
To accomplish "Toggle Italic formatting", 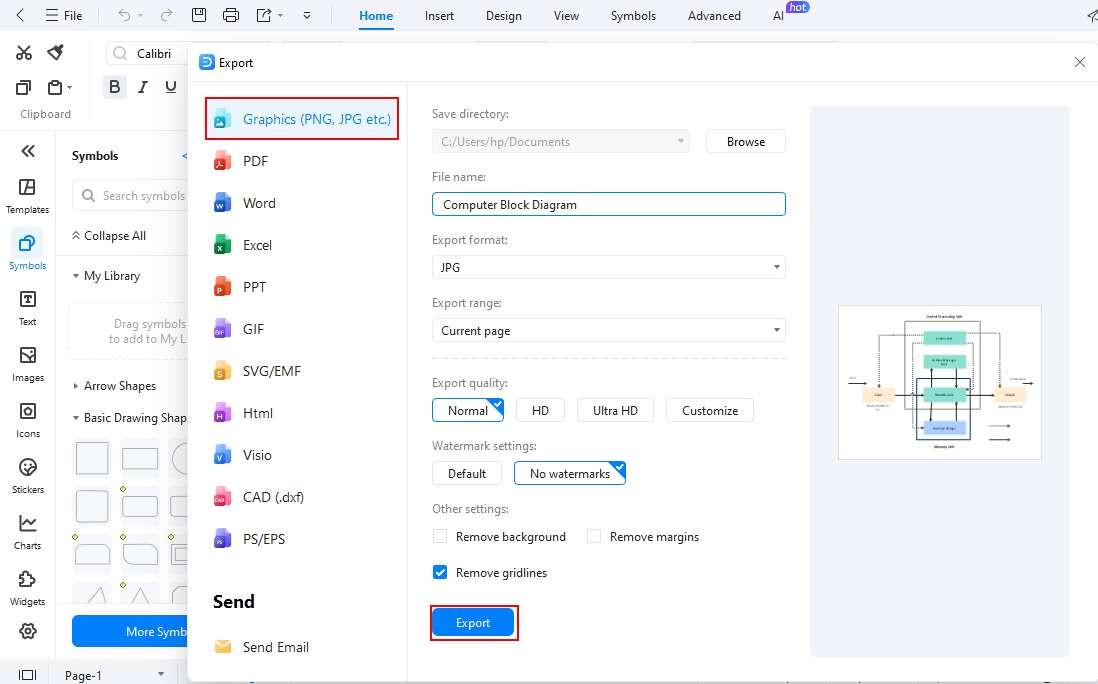I will 143,87.
